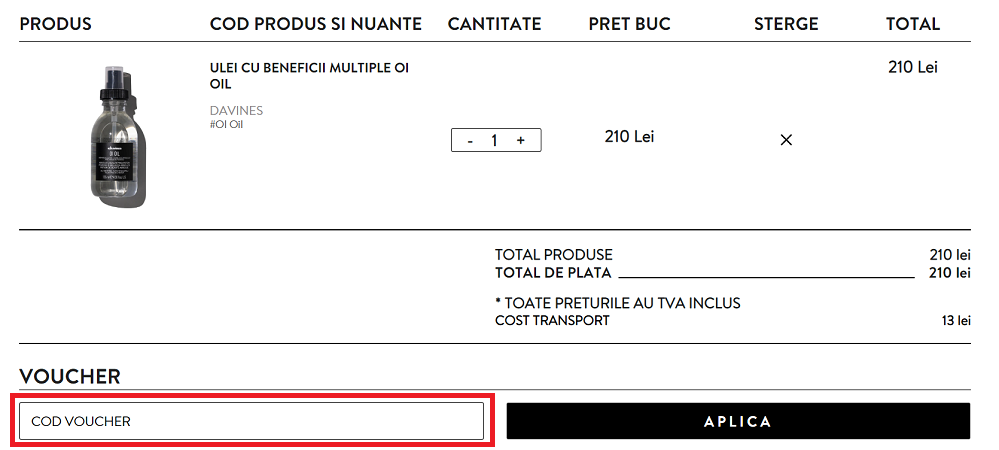Click the TOTAL PRODUSE summary label
This screenshot has height=450, width=999.
point(554,255)
